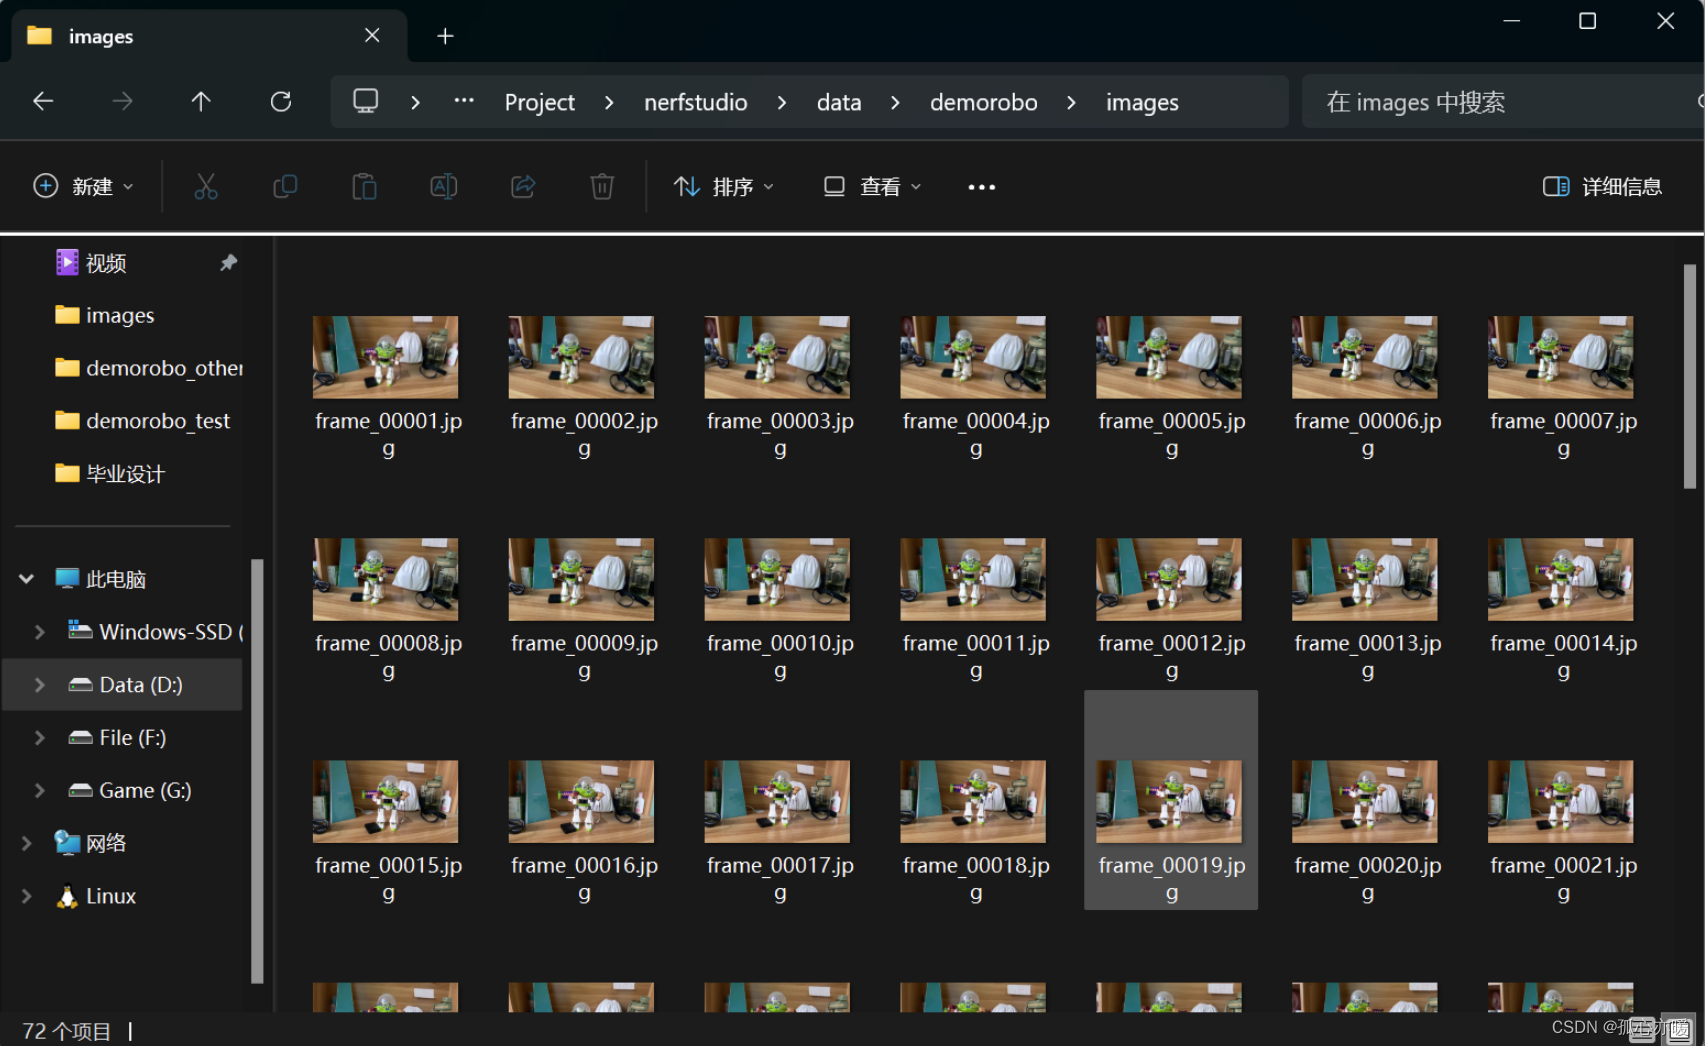Unpin the 视频 folder using pin icon
Viewport: 1705px width, 1046px height.
tap(228, 262)
